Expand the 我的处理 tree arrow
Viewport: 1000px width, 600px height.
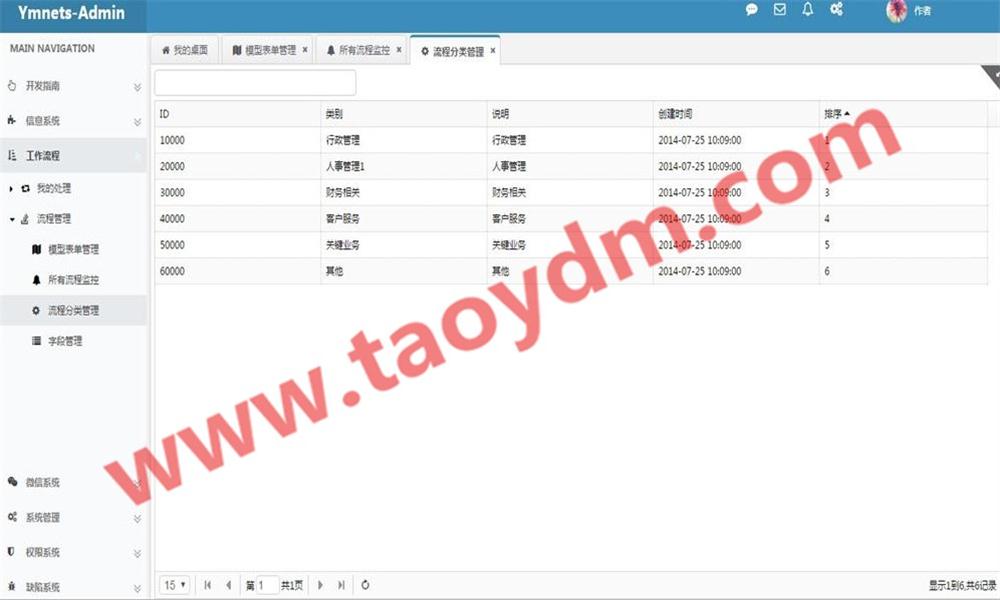11,189
